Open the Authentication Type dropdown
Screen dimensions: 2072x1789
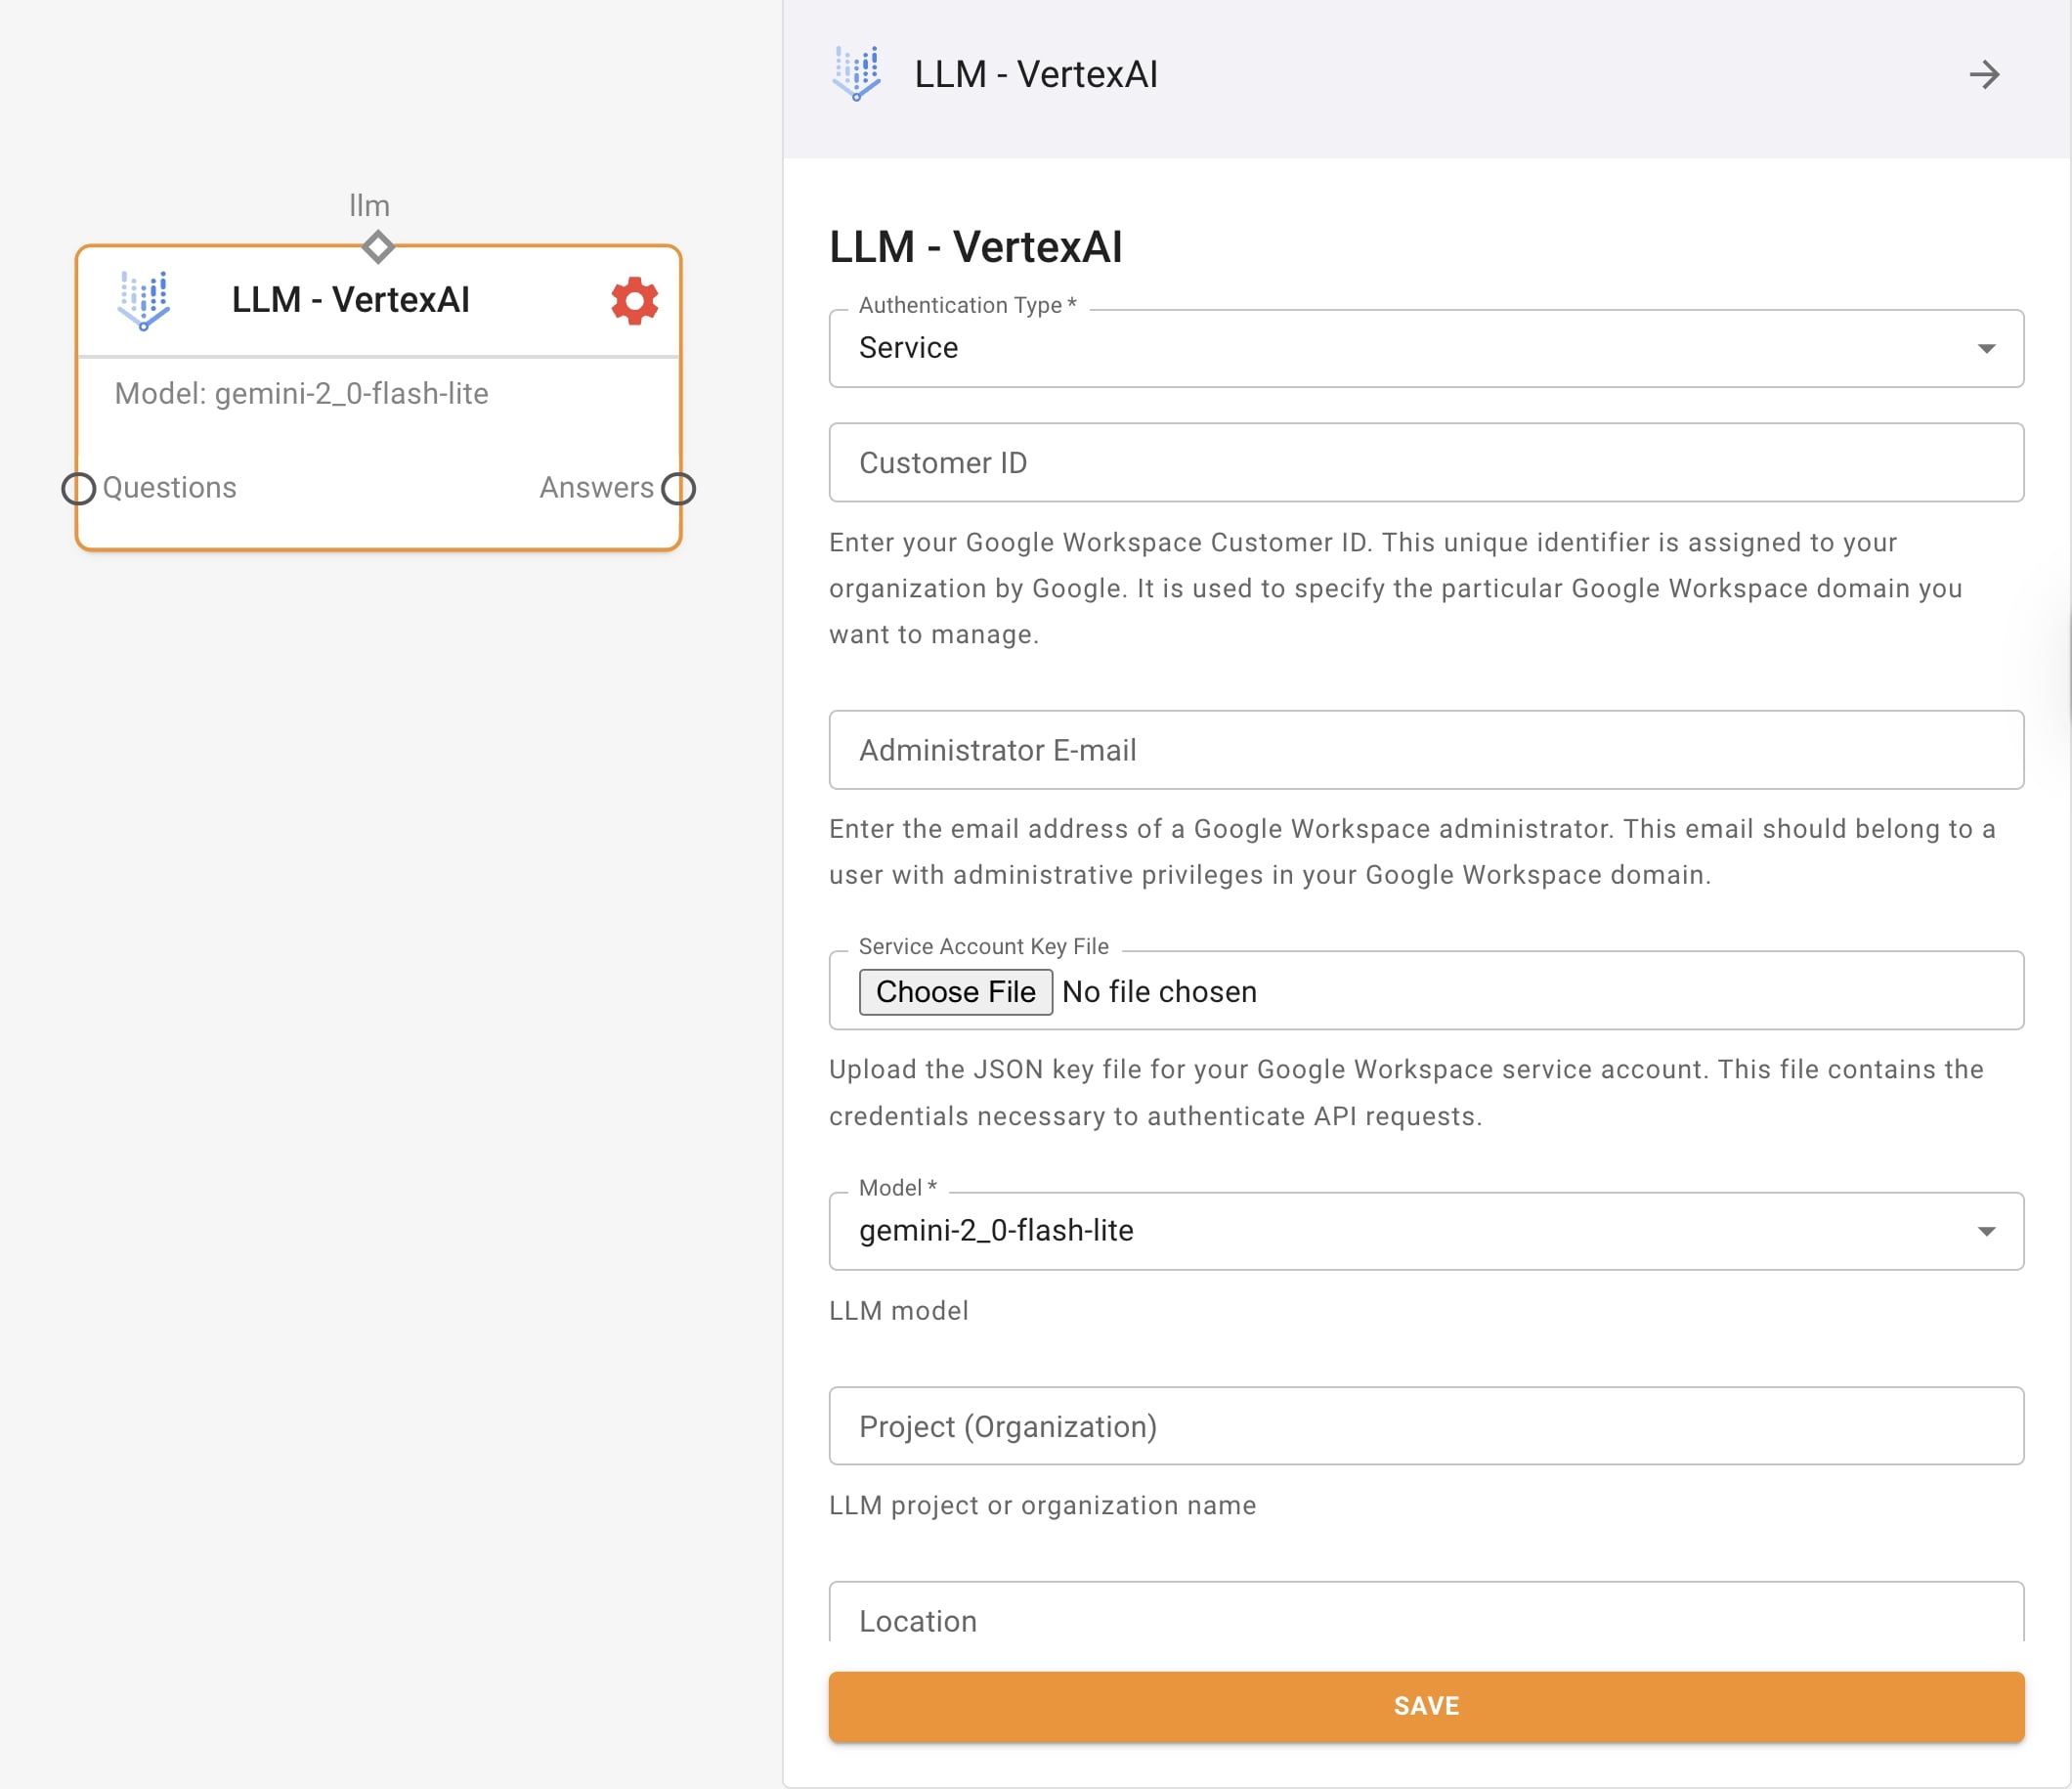[1425, 348]
